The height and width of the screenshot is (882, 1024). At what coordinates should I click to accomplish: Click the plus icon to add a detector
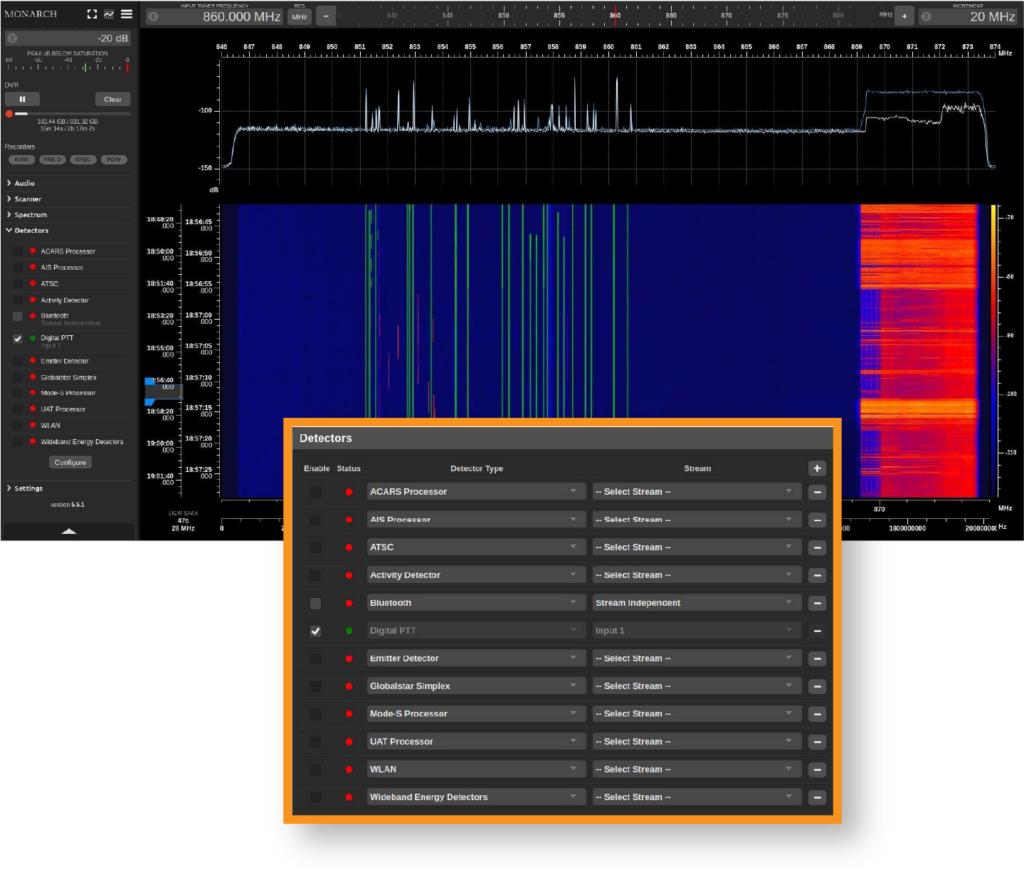[817, 468]
